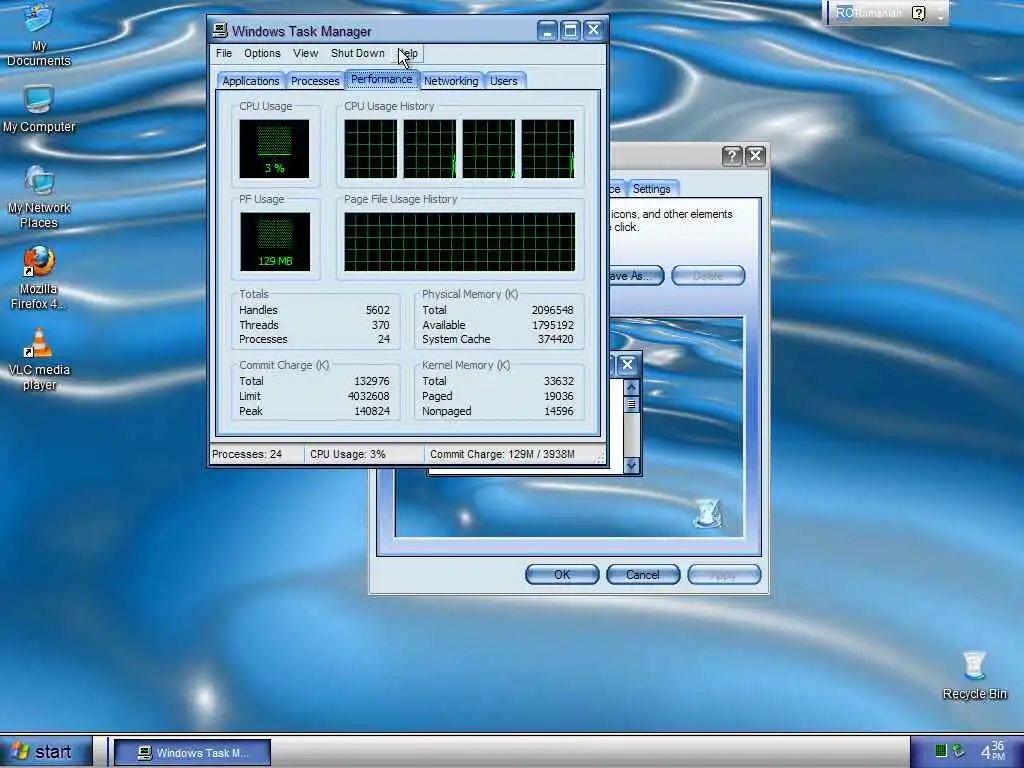Viewport: 1024px width, 768px height.
Task: Click Commit Charge Limit value 4032608
Action: tap(368, 396)
